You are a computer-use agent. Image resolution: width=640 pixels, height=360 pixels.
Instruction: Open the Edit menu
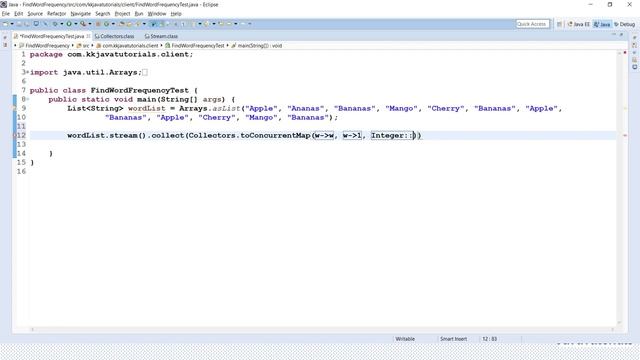click(19, 13)
